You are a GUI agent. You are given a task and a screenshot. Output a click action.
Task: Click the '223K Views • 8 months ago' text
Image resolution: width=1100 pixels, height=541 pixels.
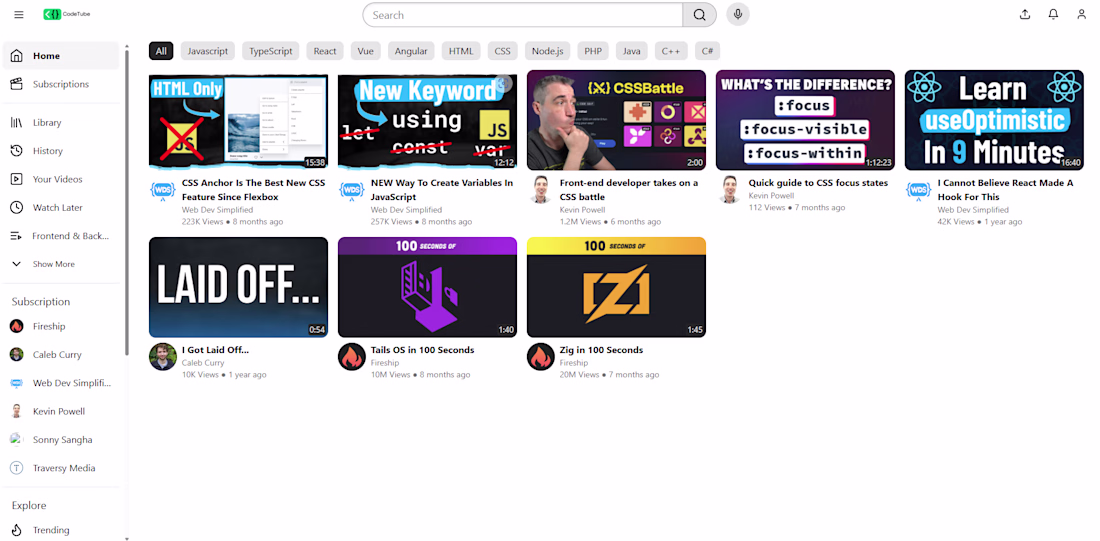pos(232,222)
